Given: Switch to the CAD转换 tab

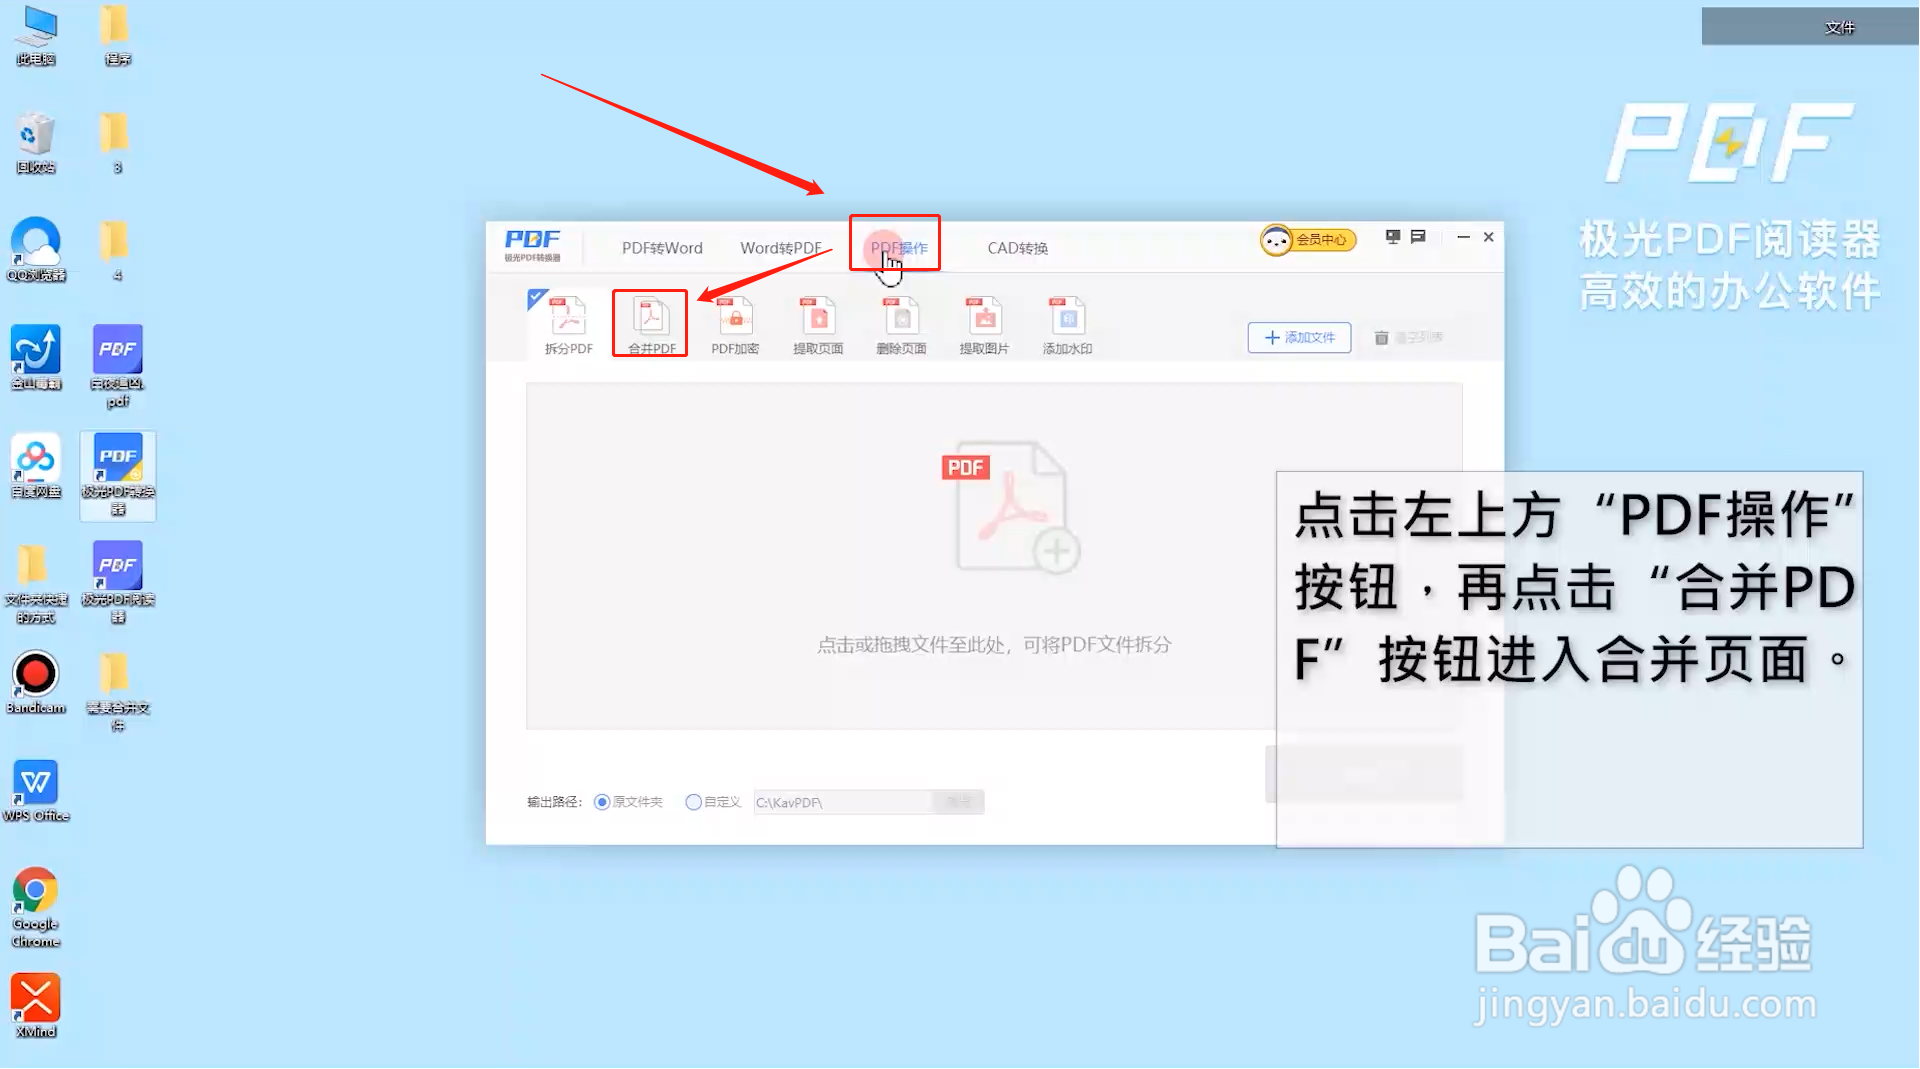Looking at the screenshot, I should pos(1018,248).
